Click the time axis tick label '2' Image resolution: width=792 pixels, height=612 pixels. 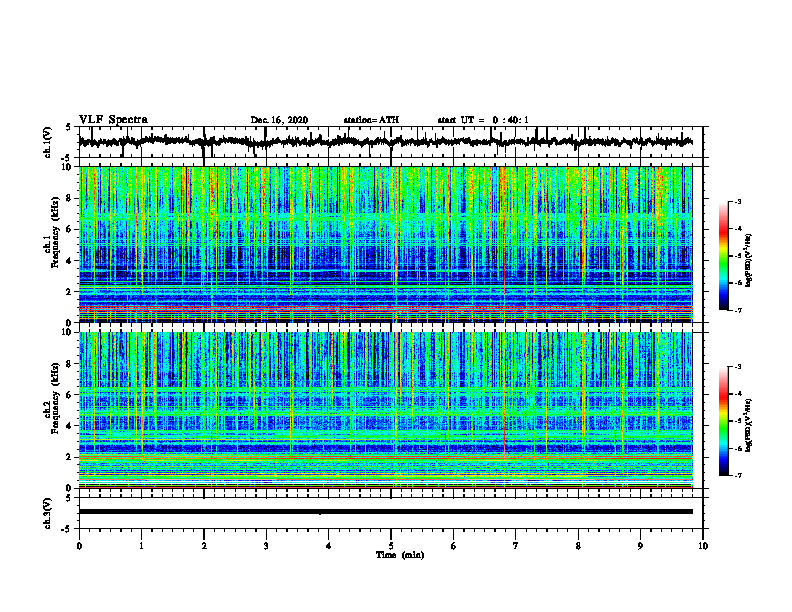click(x=204, y=546)
